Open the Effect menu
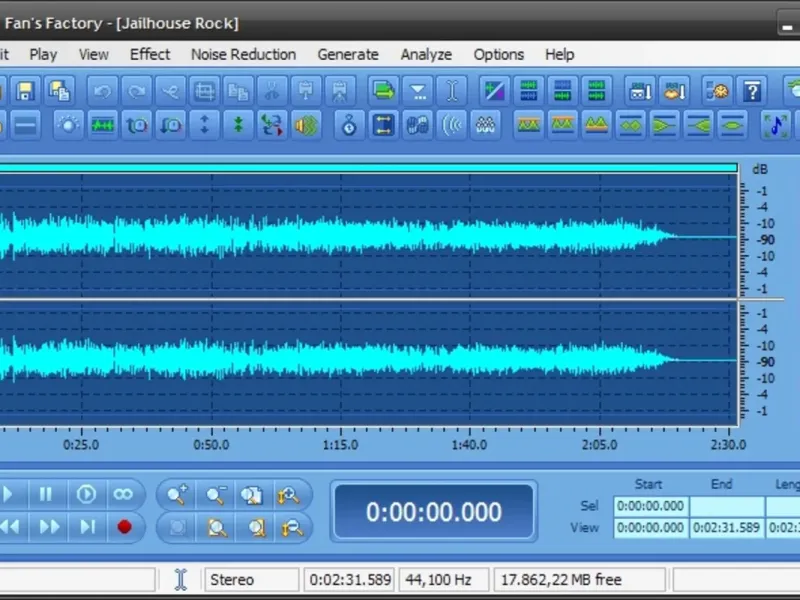 pyautogui.click(x=150, y=55)
